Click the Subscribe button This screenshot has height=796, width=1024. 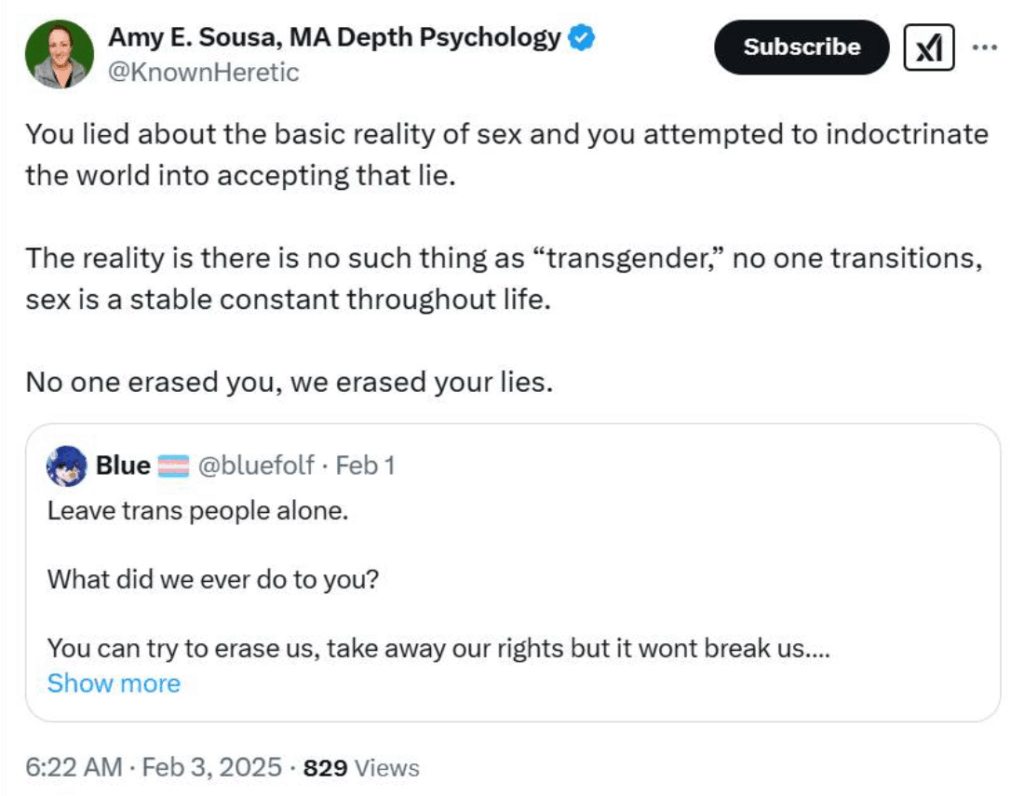[801, 47]
